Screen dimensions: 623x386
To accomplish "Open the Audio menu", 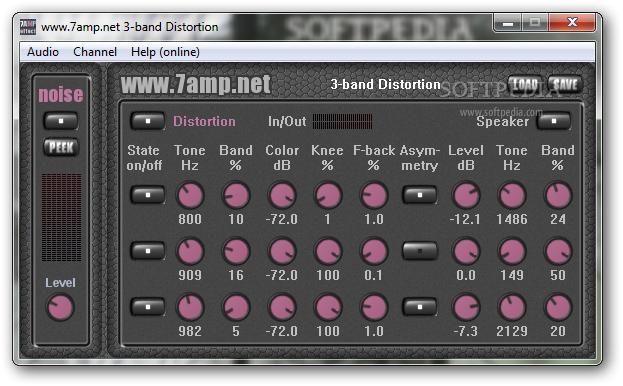I will point(43,52).
